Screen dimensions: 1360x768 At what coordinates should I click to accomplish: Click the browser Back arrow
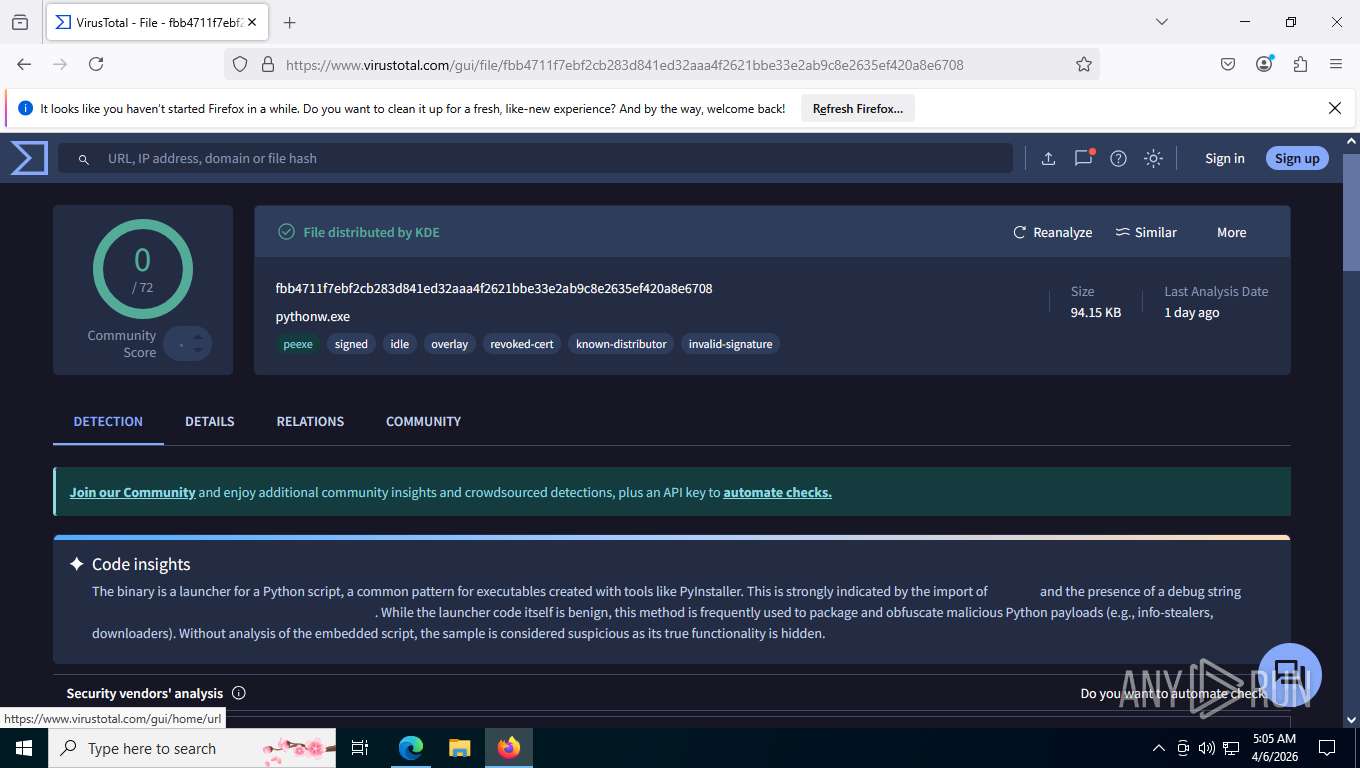pyautogui.click(x=24, y=64)
